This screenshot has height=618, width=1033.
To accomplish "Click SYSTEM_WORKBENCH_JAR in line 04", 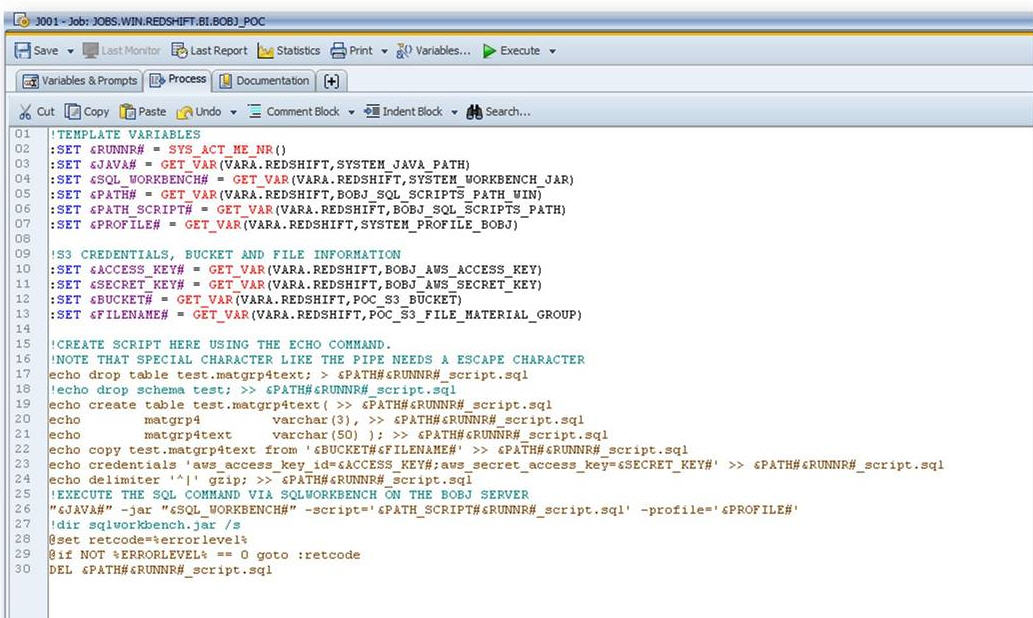I will 488,180.
